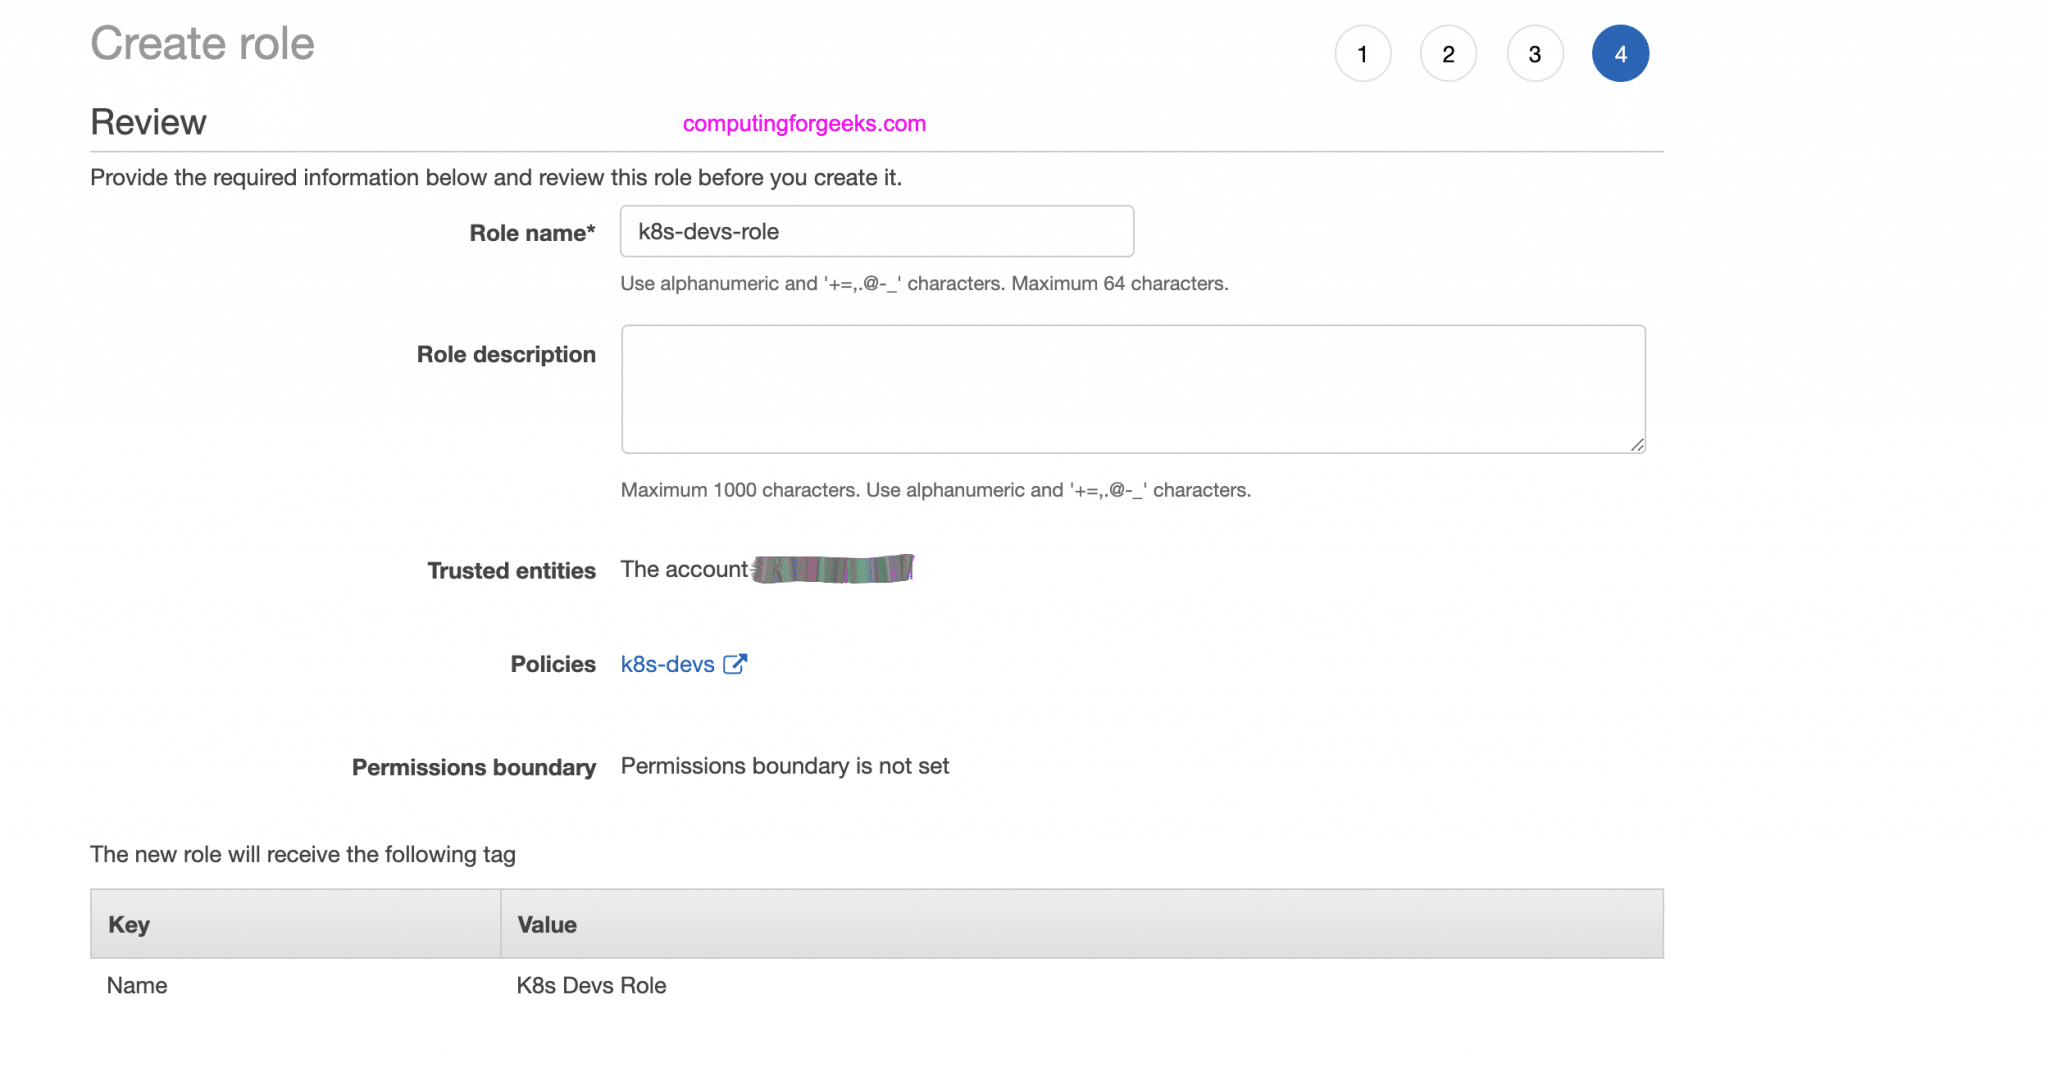
Task: Click the Value column header
Action: 547,924
